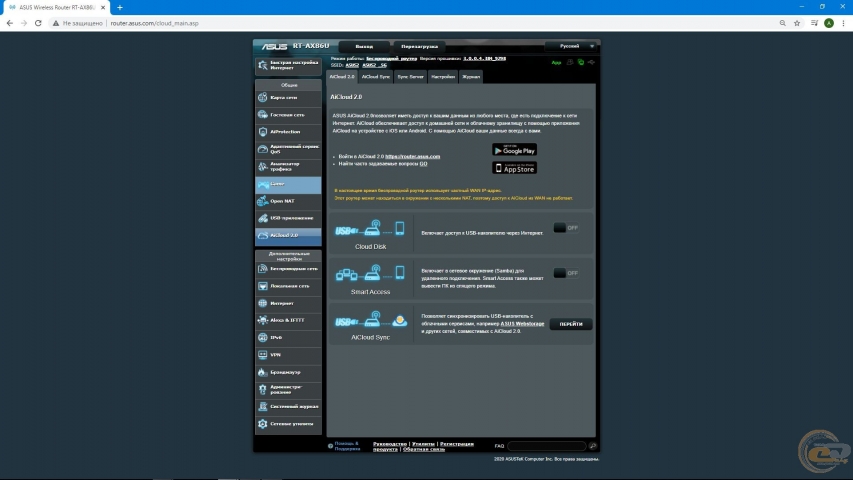Expand the Русский language dropdown
853x480 pixels.
point(572,46)
